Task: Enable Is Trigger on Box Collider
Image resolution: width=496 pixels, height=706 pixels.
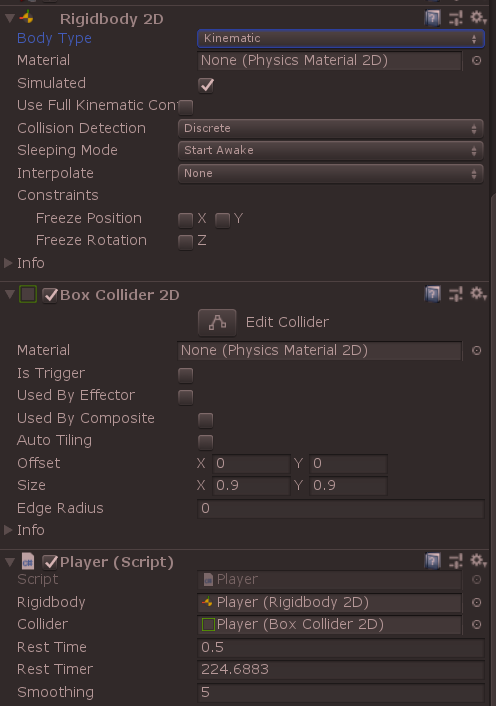Action: point(185,375)
